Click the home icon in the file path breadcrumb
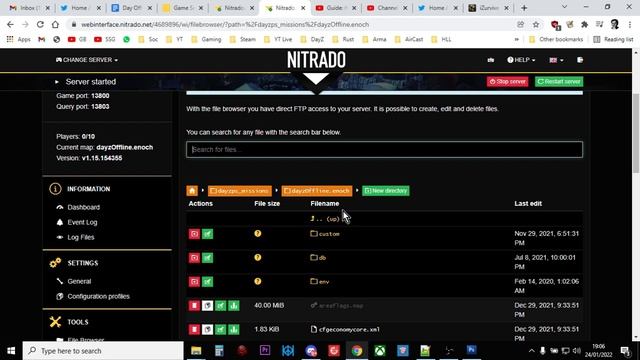 point(192,191)
